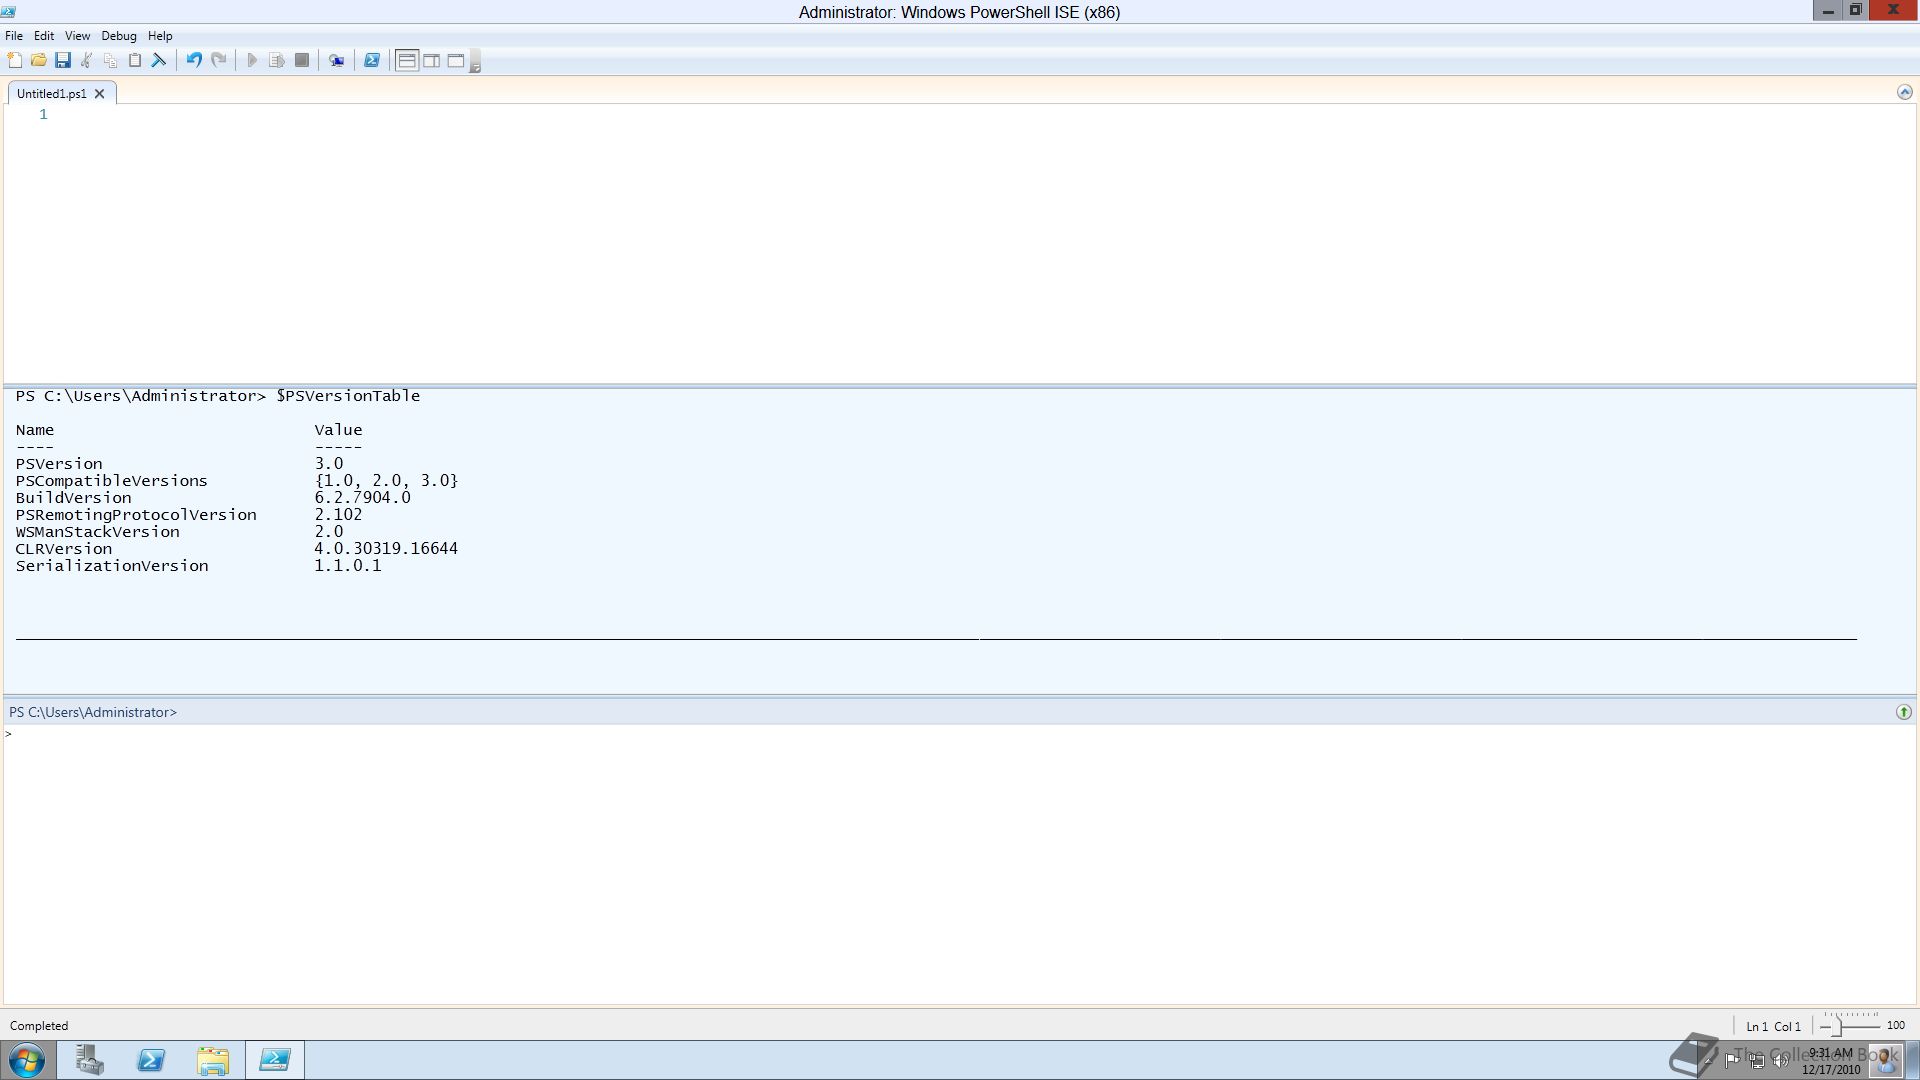
Task: Open Windows Explorer from taskbar
Action: [x=213, y=1060]
